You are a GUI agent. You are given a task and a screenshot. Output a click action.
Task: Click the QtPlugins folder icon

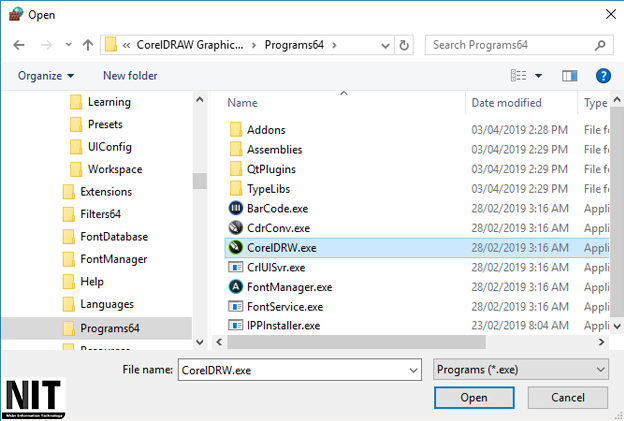(236, 169)
